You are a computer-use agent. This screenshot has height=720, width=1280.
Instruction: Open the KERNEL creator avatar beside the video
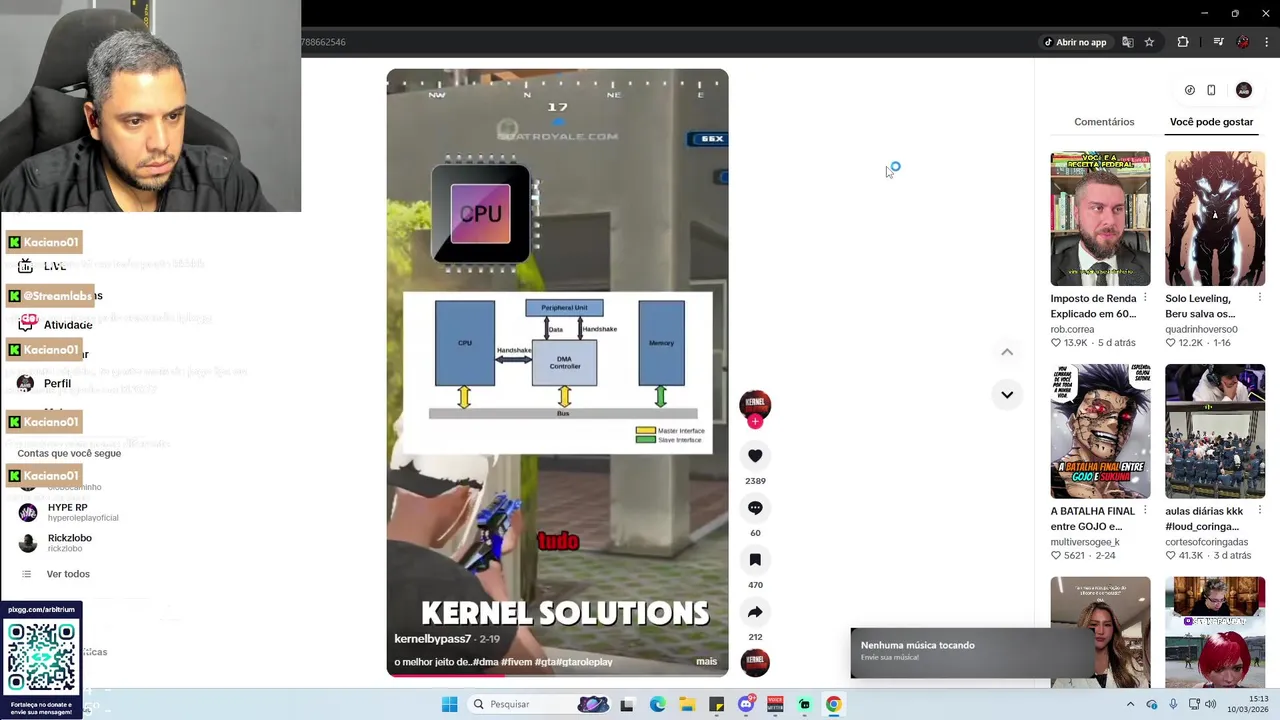coord(755,404)
